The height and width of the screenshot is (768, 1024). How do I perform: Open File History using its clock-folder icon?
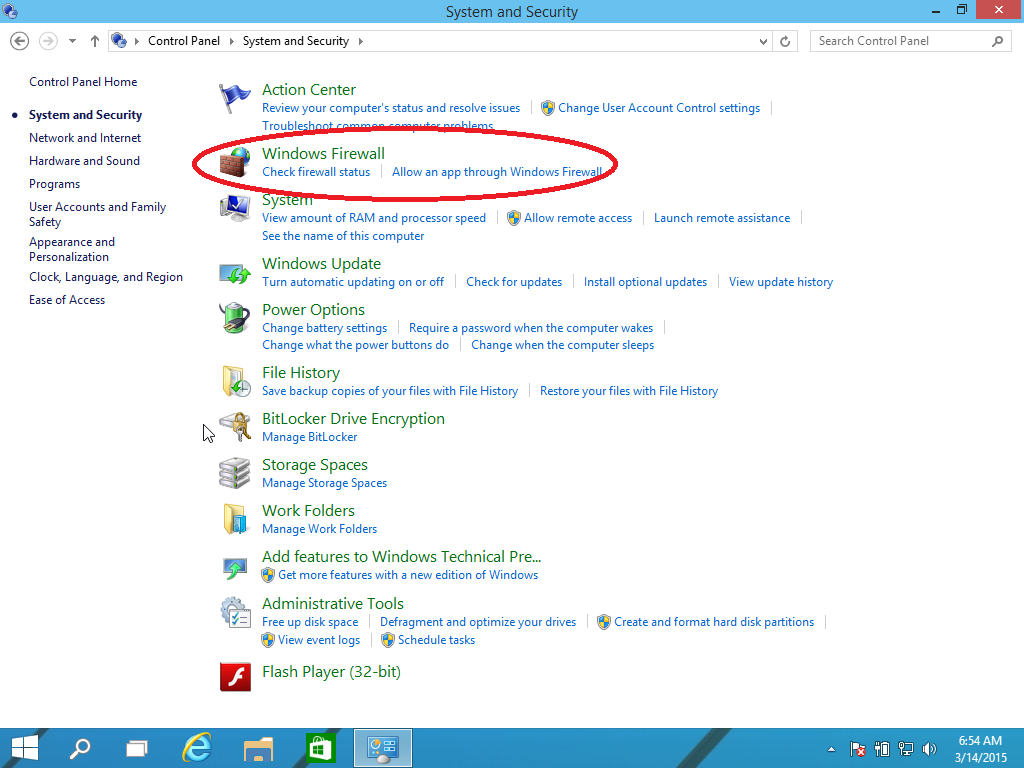point(234,380)
